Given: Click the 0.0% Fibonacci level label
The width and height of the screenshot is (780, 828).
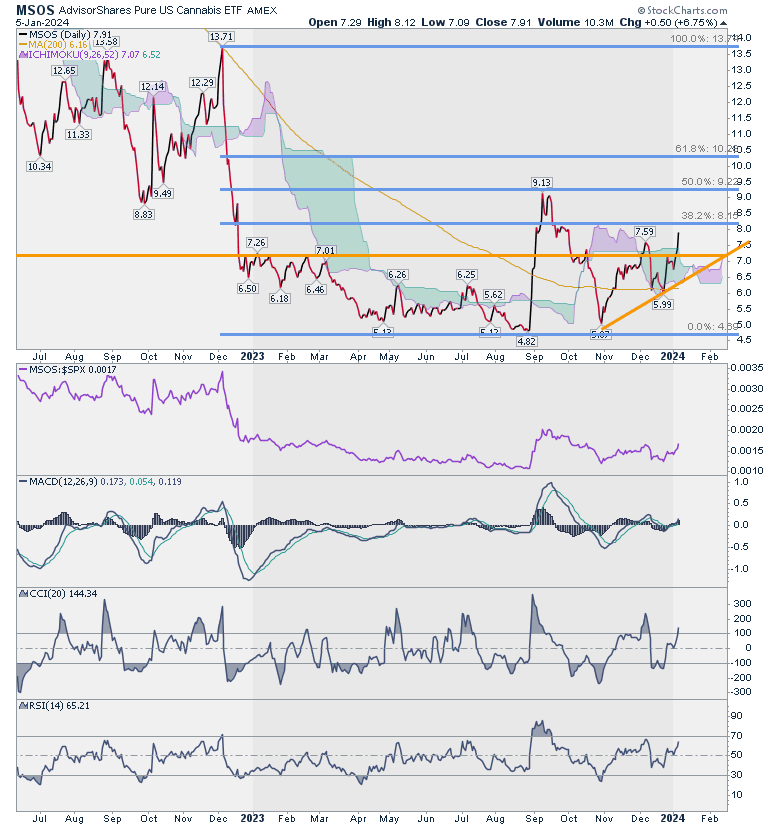Looking at the screenshot, I should tap(711, 327).
